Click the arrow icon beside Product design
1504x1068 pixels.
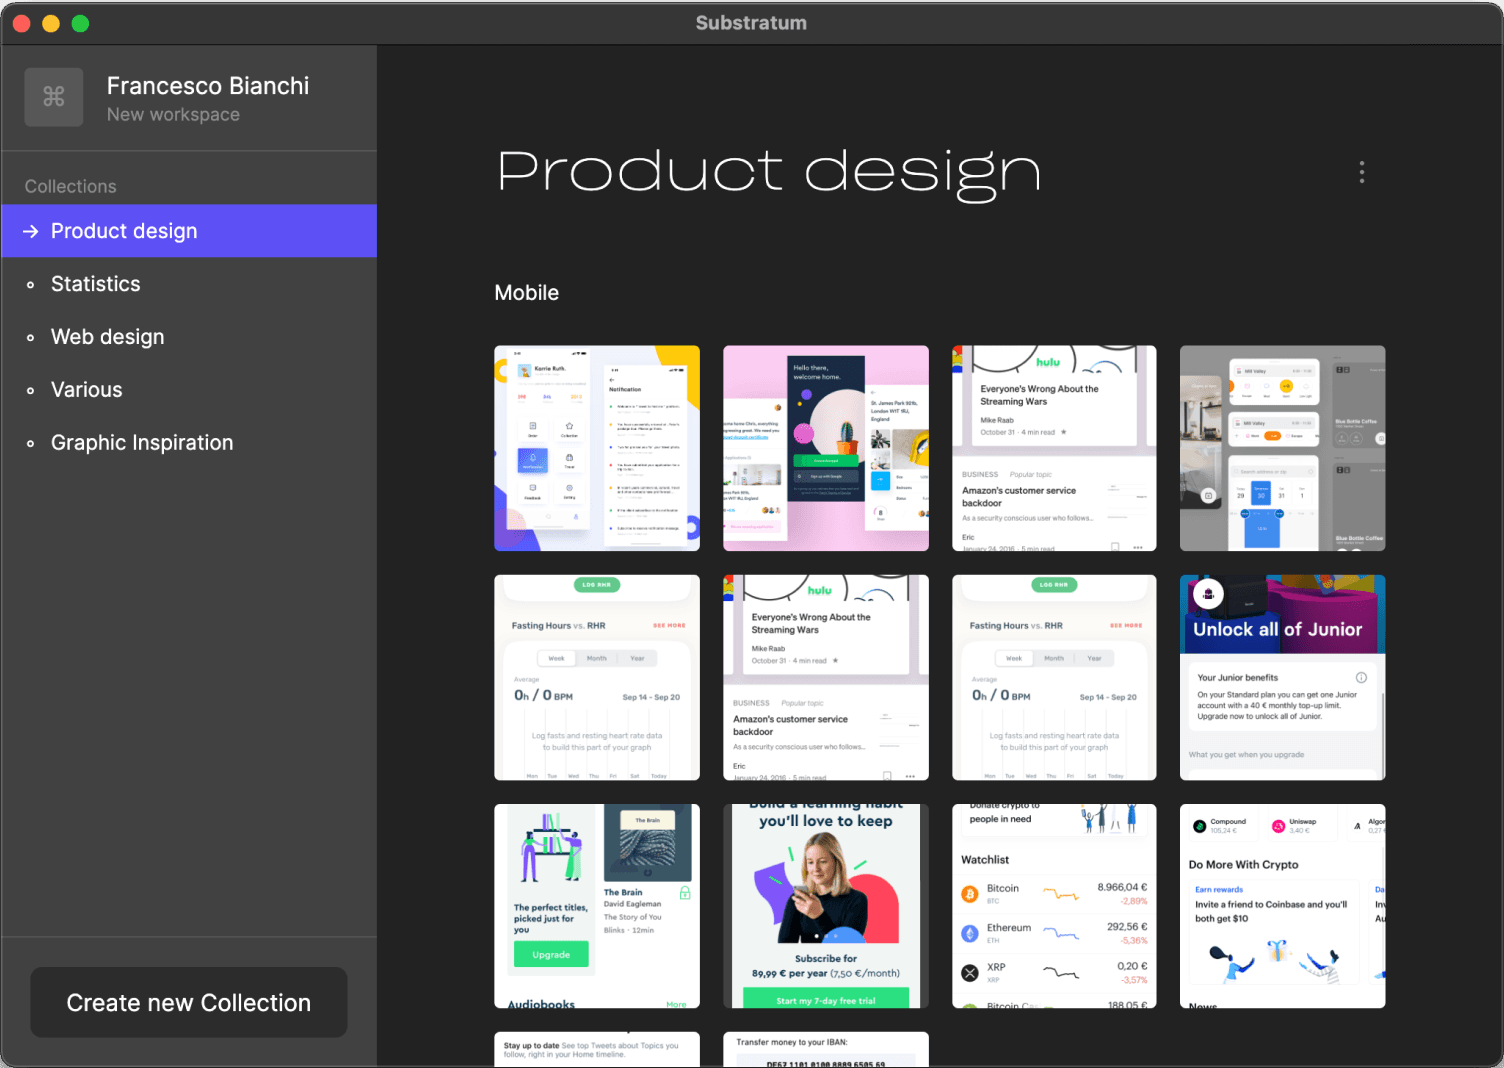31,231
